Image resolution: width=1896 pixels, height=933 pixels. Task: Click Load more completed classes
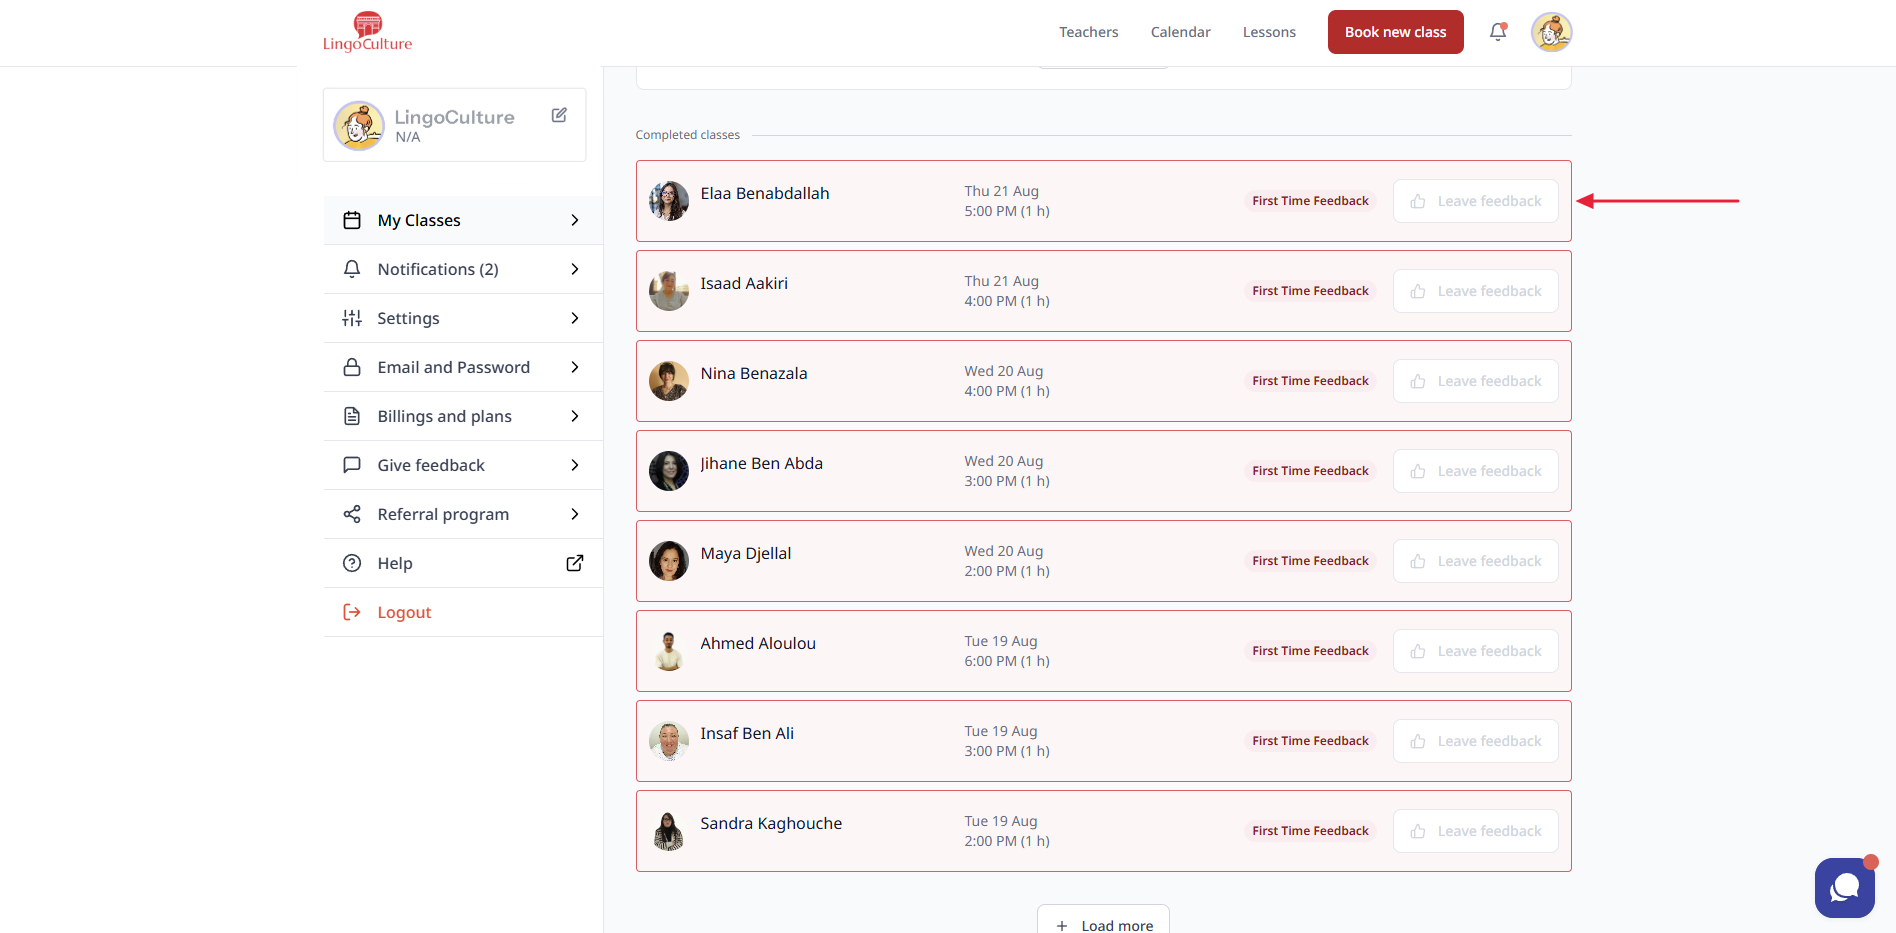tap(1103, 924)
